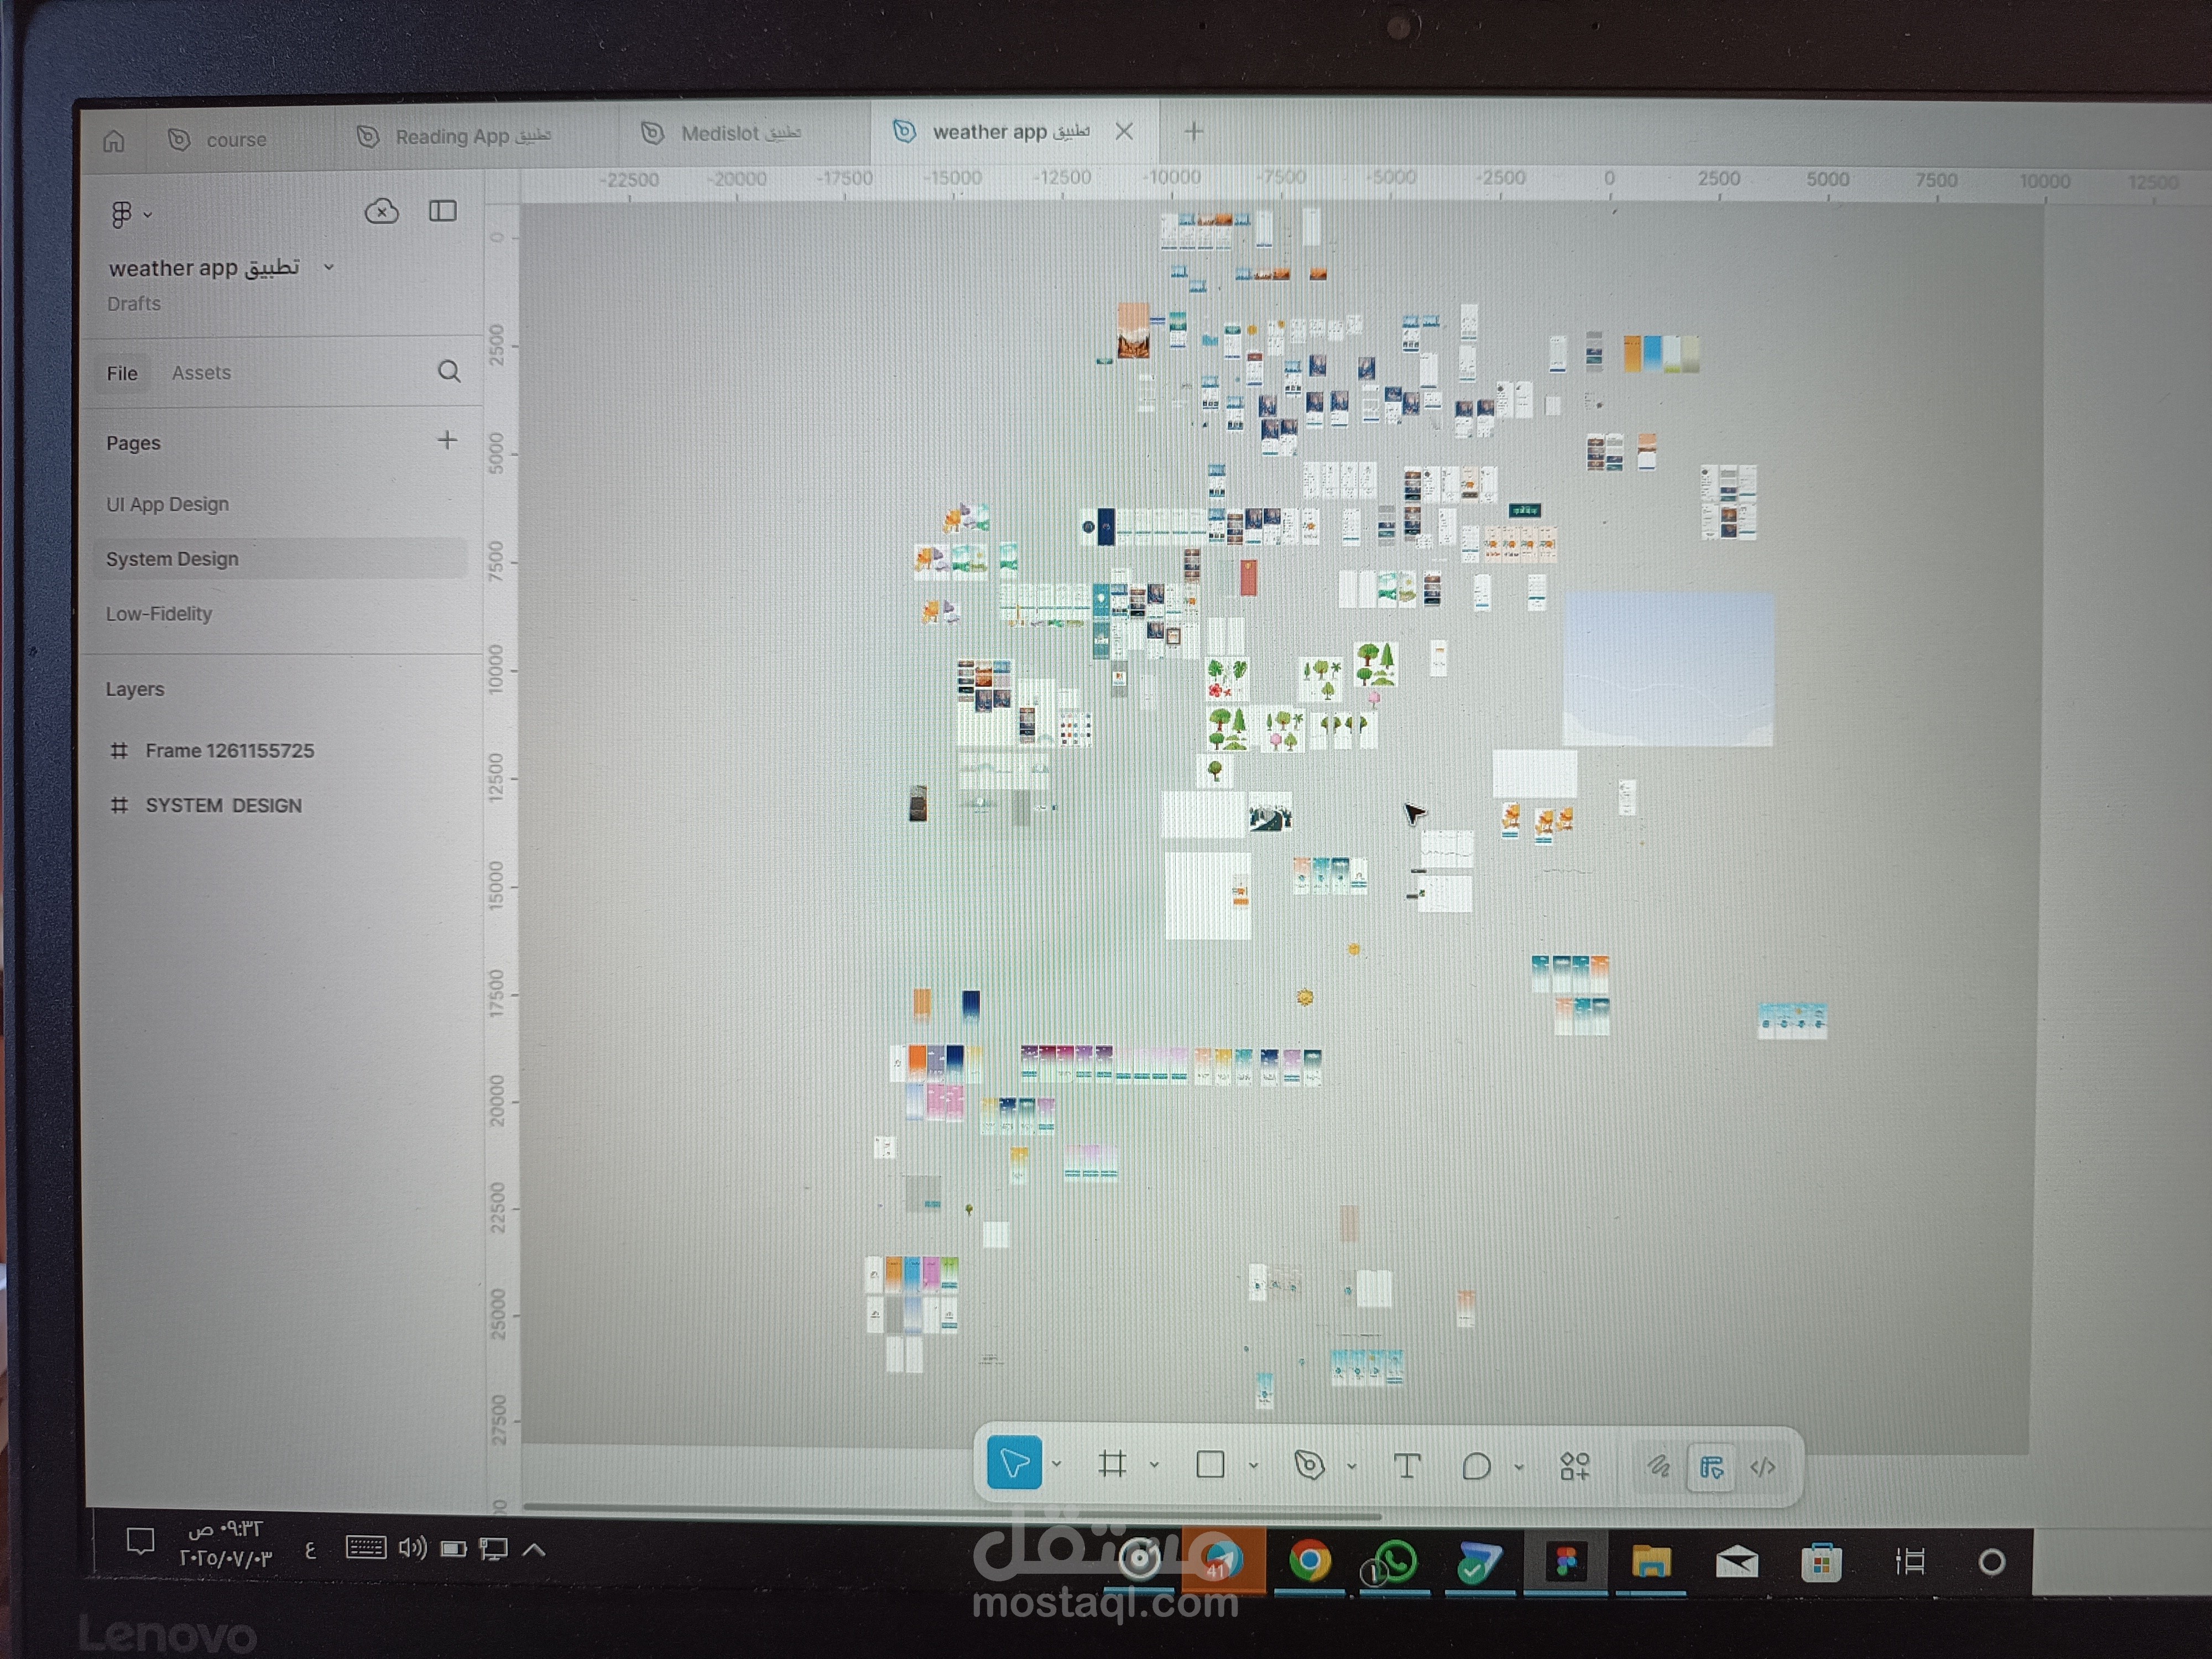Select the Text tool
2212x1659 pixels.
(x=1407, y=1466)
